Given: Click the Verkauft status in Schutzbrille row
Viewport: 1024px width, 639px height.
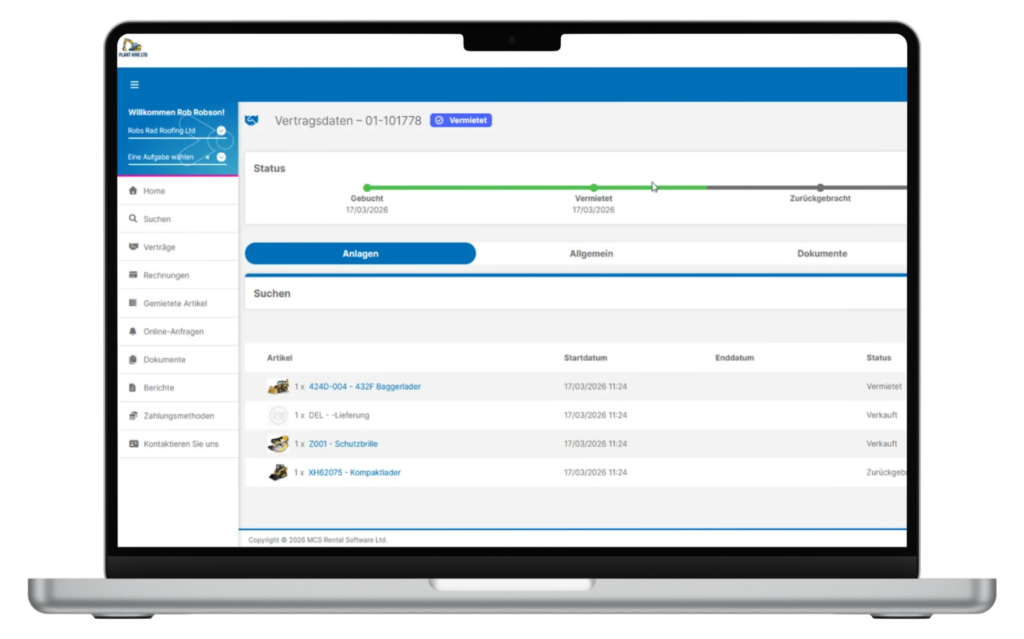Looking at the screenshot, I should 882,444.
